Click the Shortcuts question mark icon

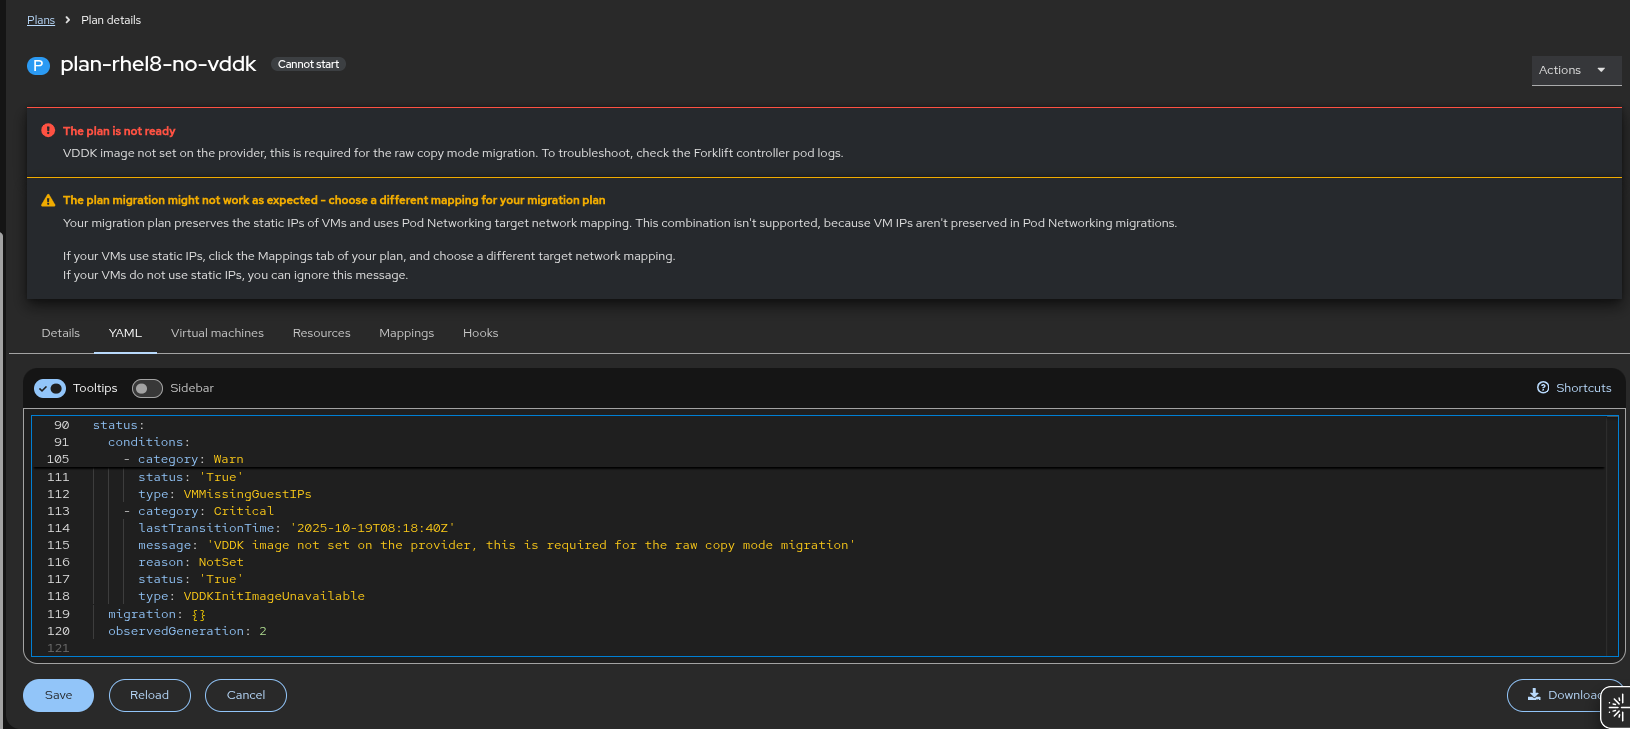tap(1543, 388)
